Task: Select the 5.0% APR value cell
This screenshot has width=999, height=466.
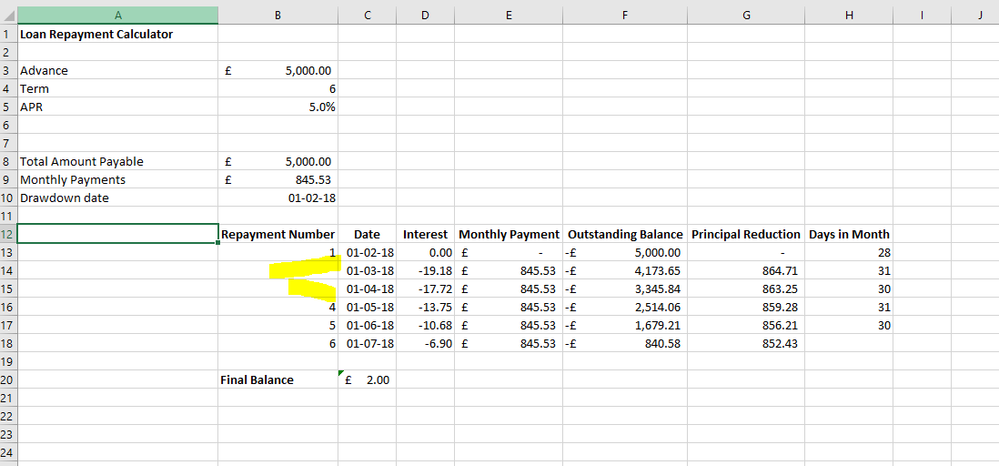Action: point(278,107)
